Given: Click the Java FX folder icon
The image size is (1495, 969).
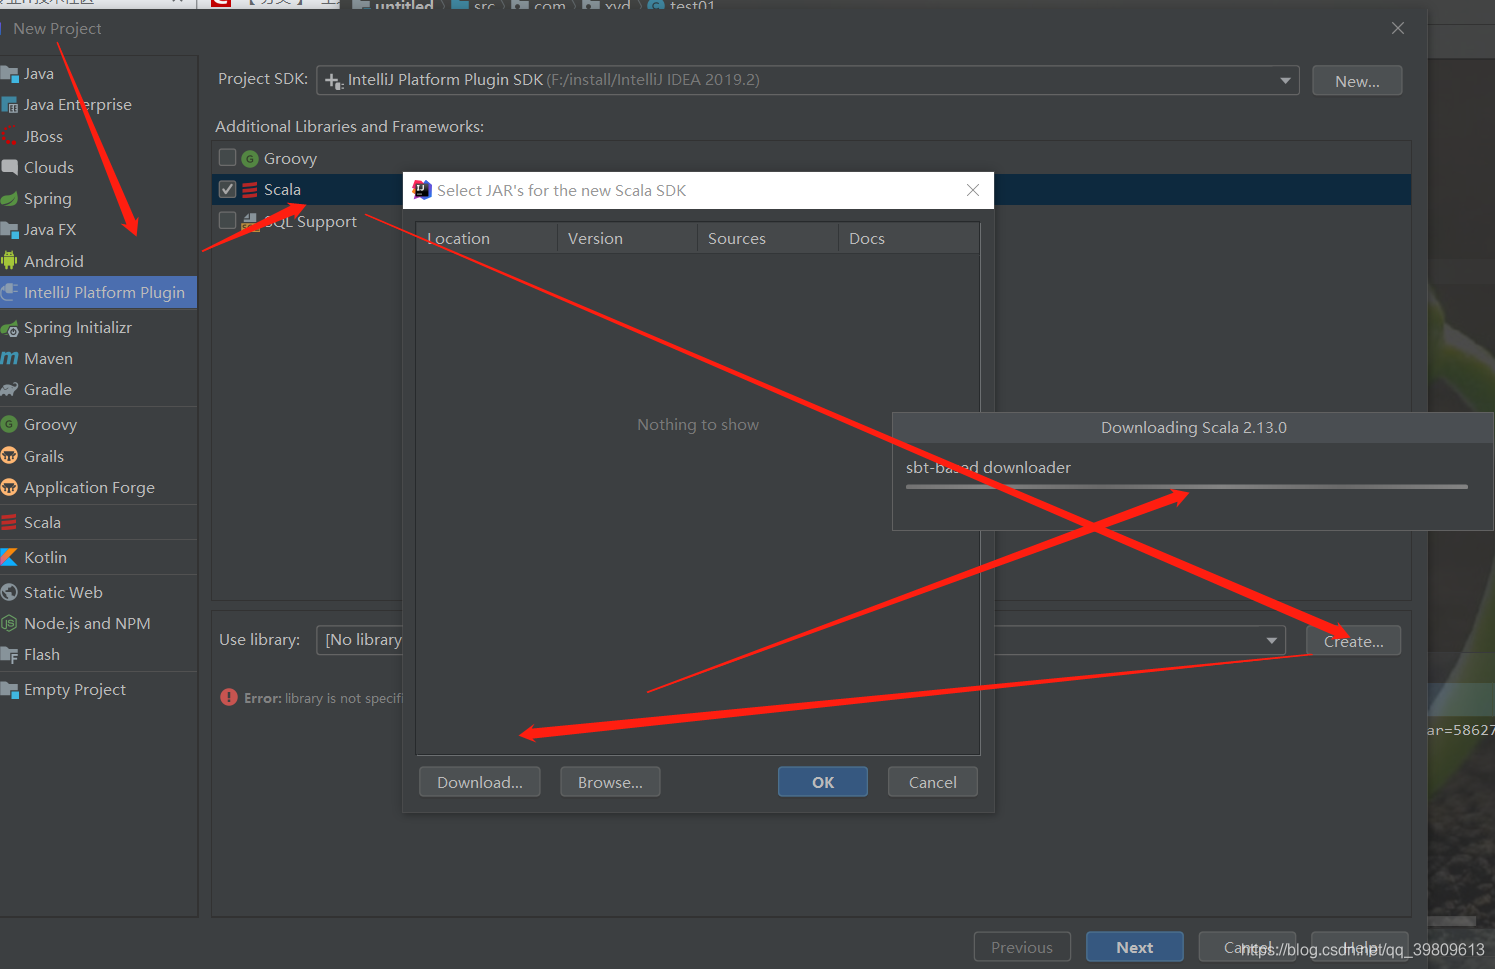Looking at the screenshot, I should point(10,230).
